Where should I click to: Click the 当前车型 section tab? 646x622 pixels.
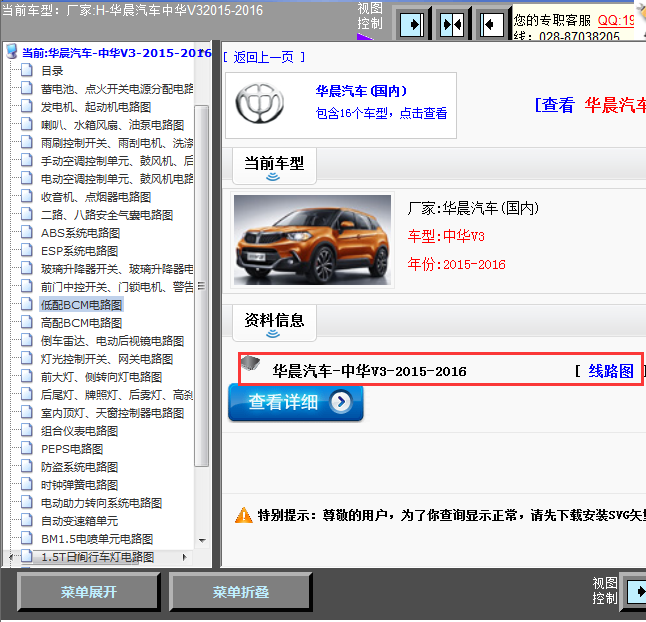[274, 166]
